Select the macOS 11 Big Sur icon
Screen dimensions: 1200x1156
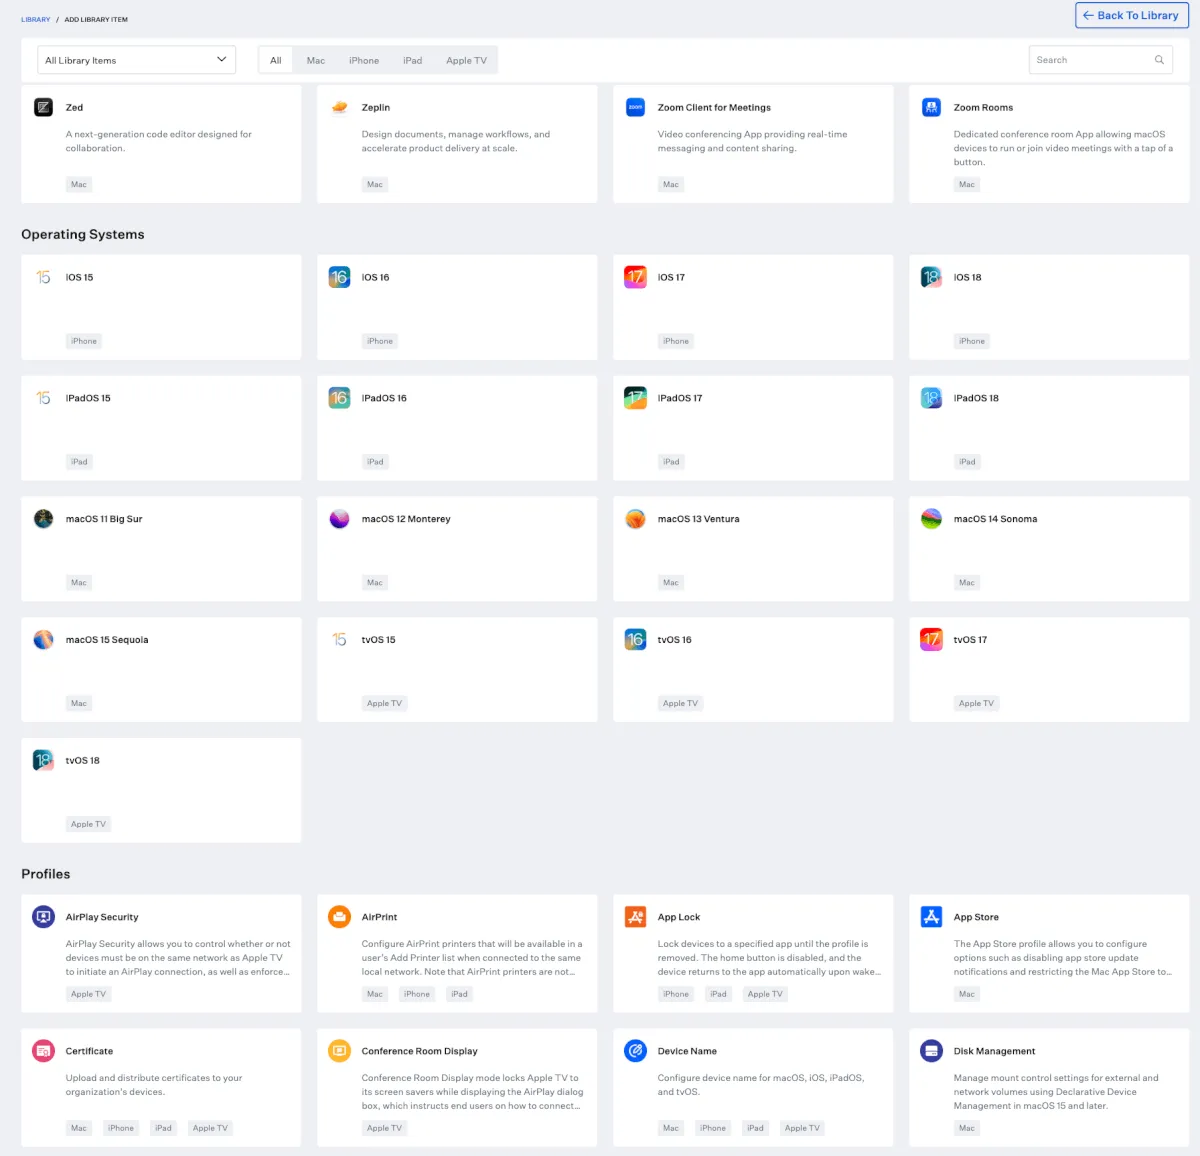pos(43,519)
